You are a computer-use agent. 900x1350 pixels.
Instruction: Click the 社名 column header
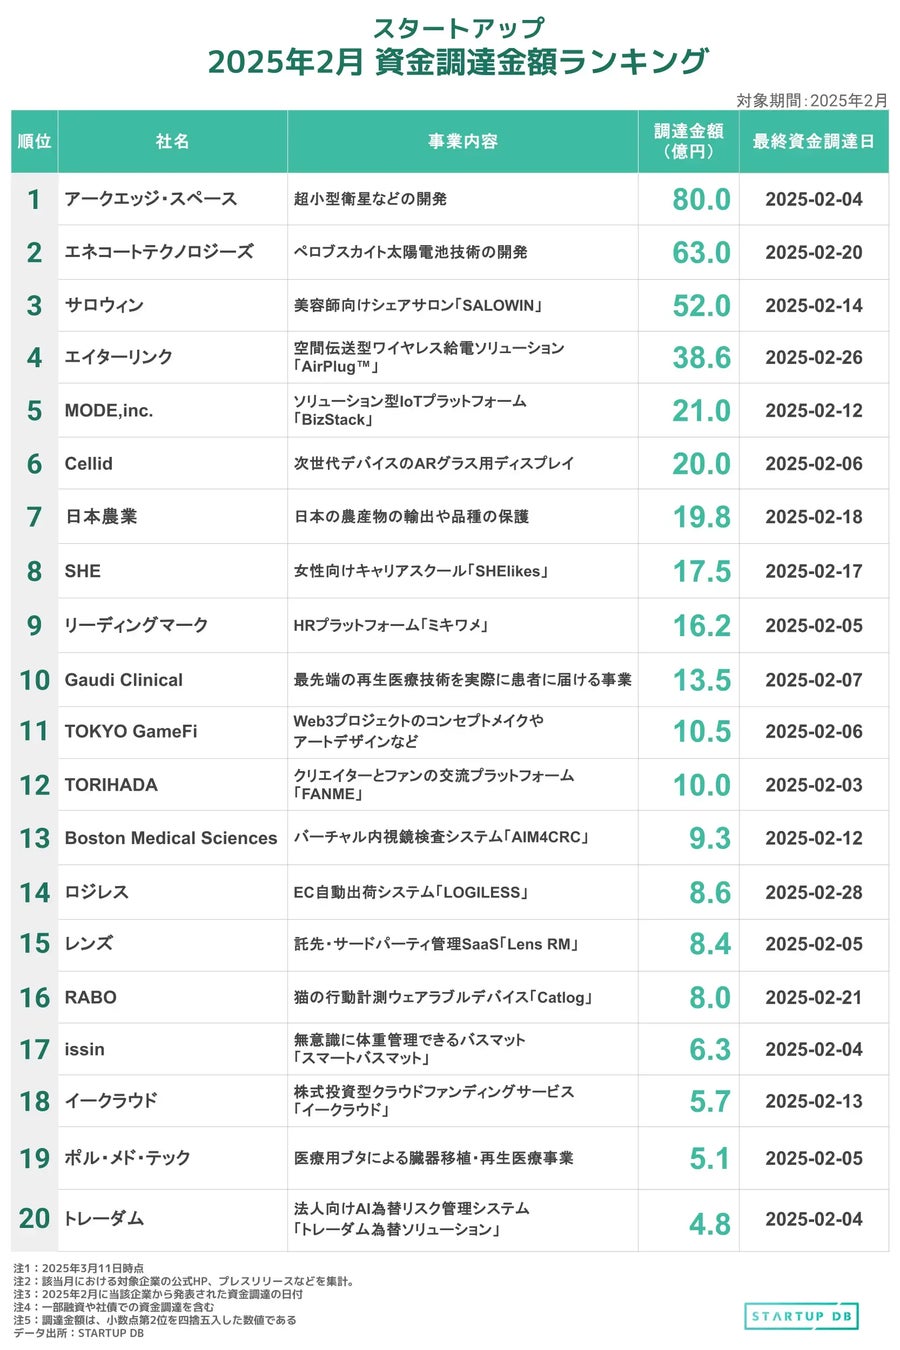pos(172,142)
